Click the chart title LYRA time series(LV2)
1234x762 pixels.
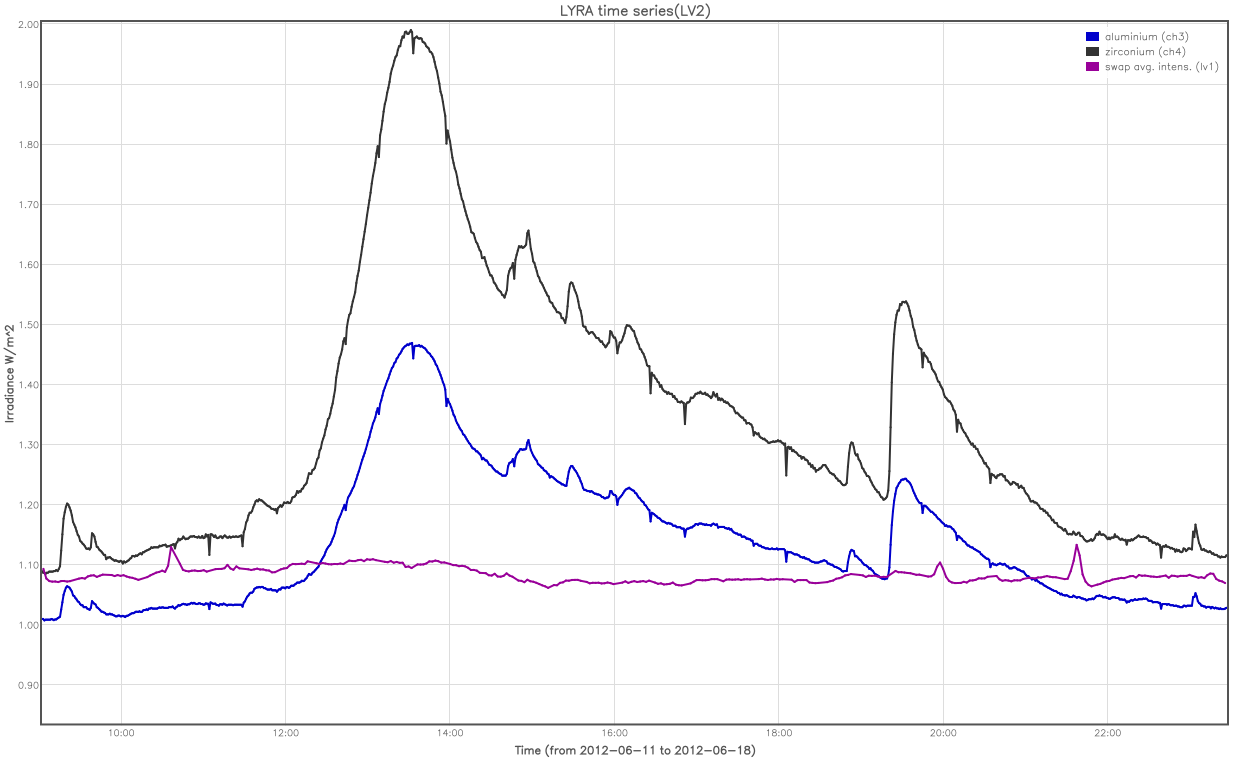(634, 10)
